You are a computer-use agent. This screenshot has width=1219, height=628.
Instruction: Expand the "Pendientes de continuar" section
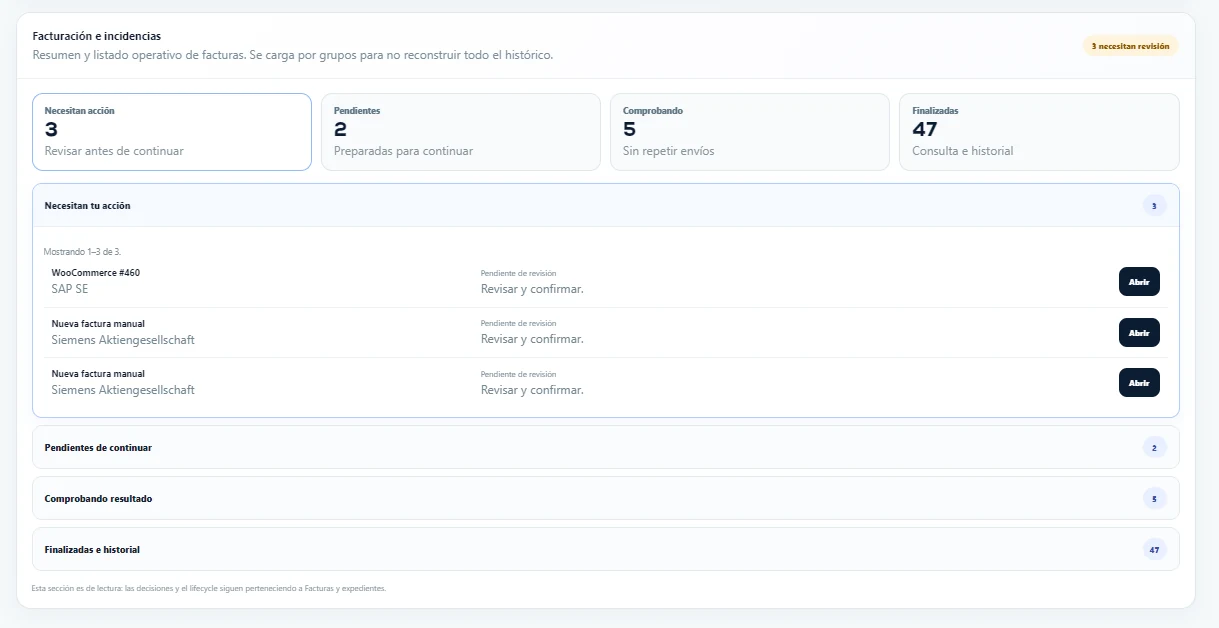point(606,448)
